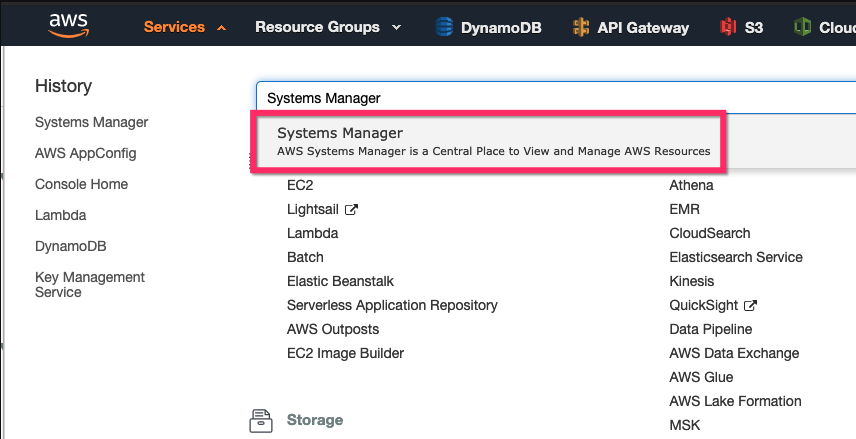856x439 pixels.
Task: Open the Kinesis service
Action: click(x=692, y=281)
